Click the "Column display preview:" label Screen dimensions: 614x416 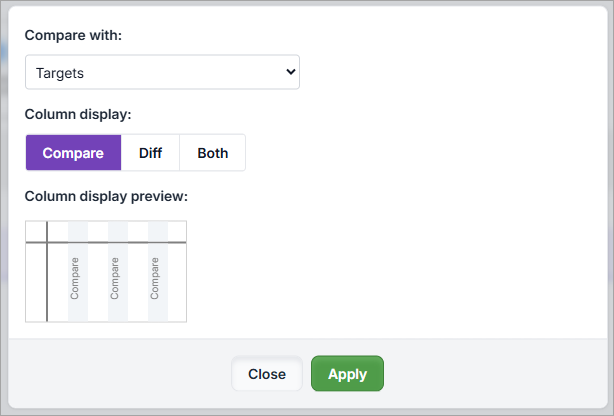click(x=106, y=196)
